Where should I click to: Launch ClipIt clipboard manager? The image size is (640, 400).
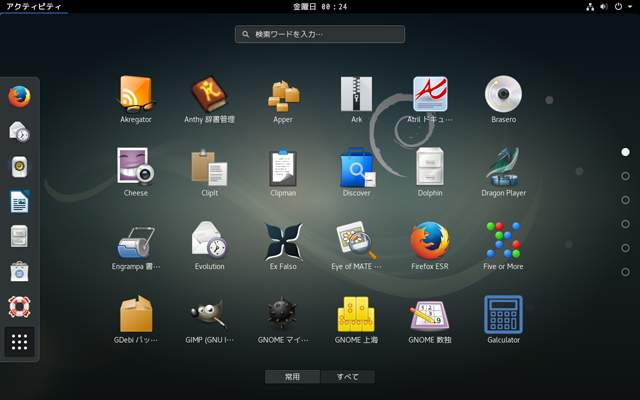point(209,172)
